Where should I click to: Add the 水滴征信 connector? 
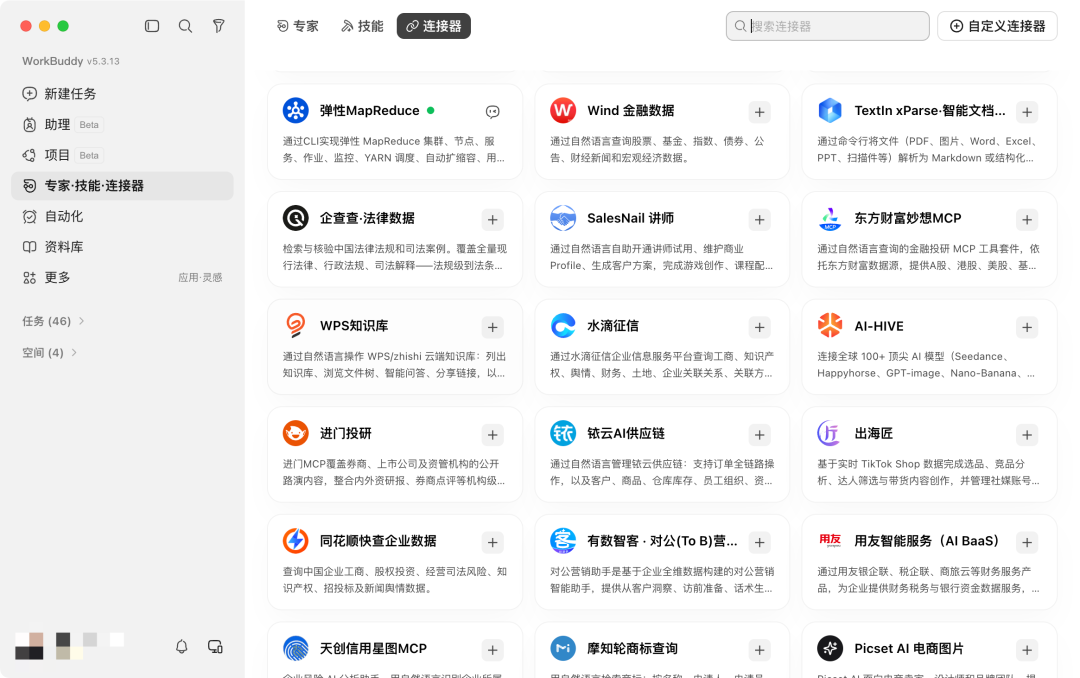(x=759, y=327)
